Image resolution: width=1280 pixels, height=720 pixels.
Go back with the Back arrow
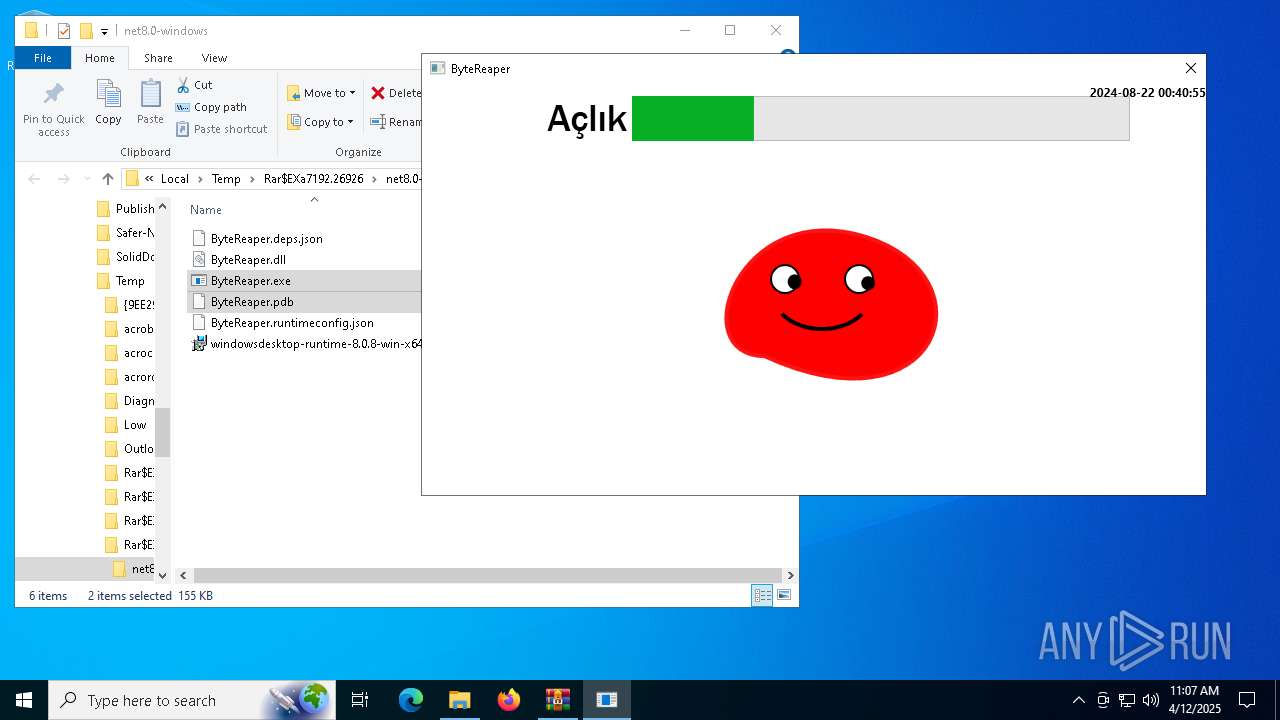click(34, 179)
